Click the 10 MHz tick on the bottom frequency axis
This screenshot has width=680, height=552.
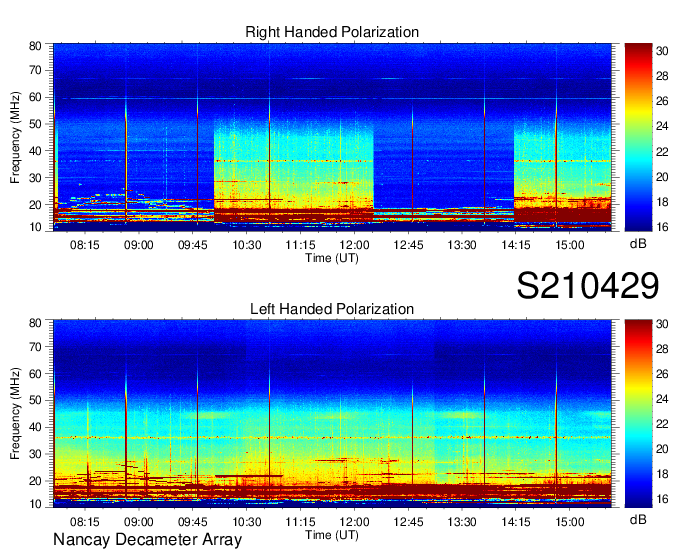click(x=35, y=504)
